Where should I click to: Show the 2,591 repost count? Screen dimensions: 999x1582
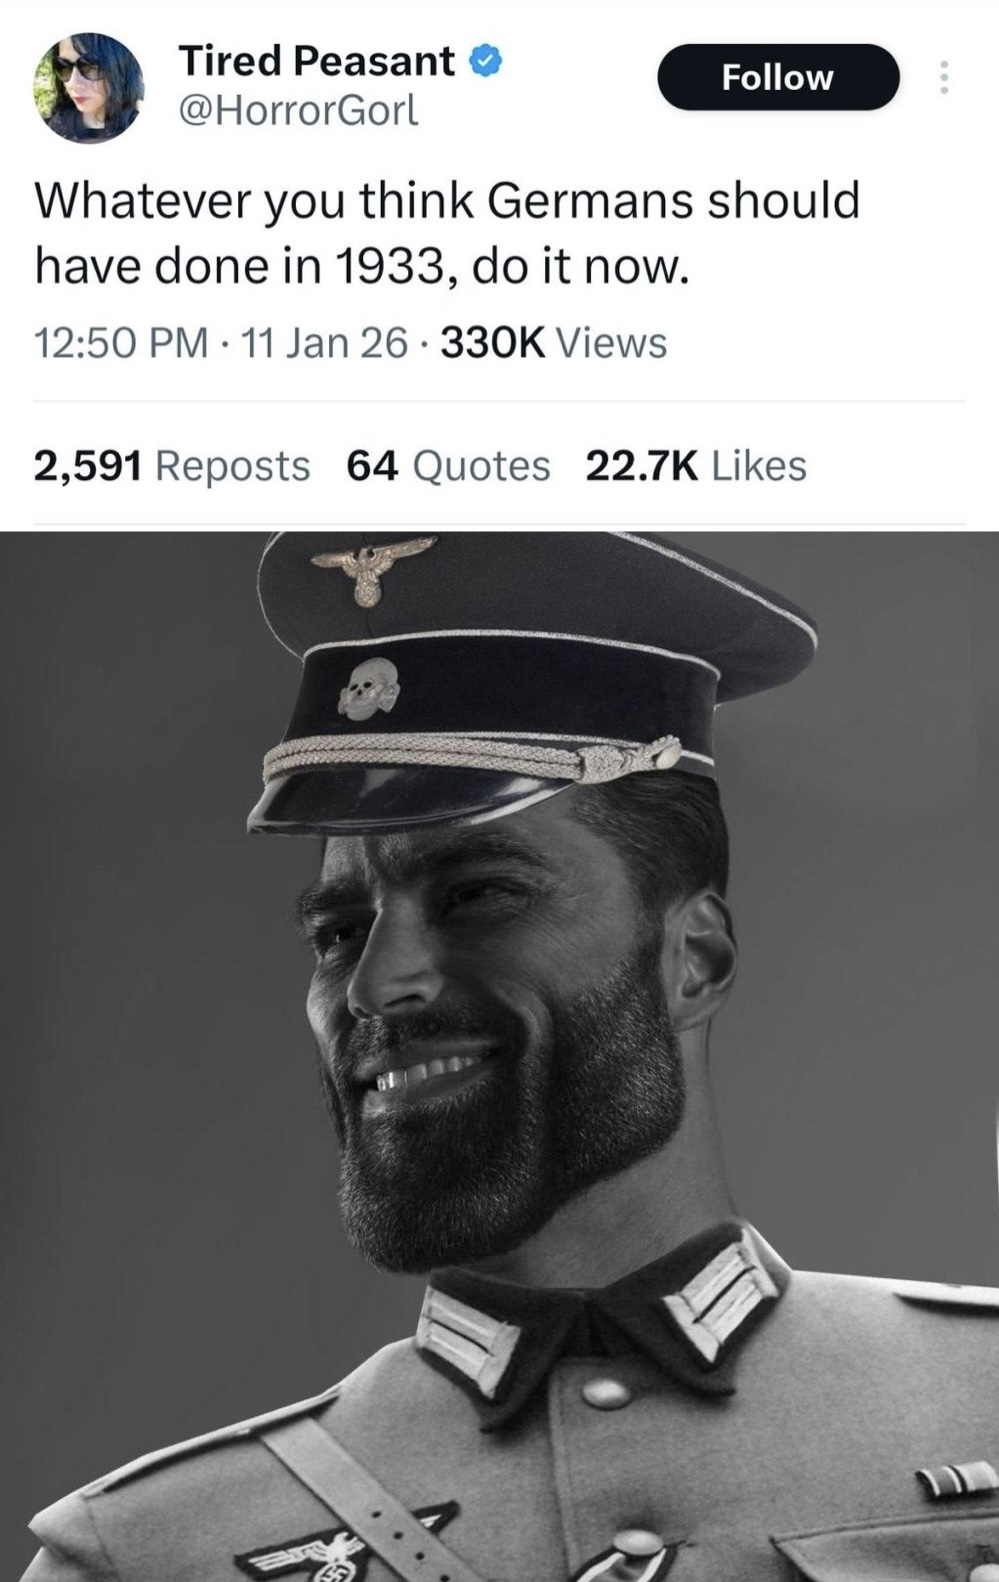tap(88, 466)
